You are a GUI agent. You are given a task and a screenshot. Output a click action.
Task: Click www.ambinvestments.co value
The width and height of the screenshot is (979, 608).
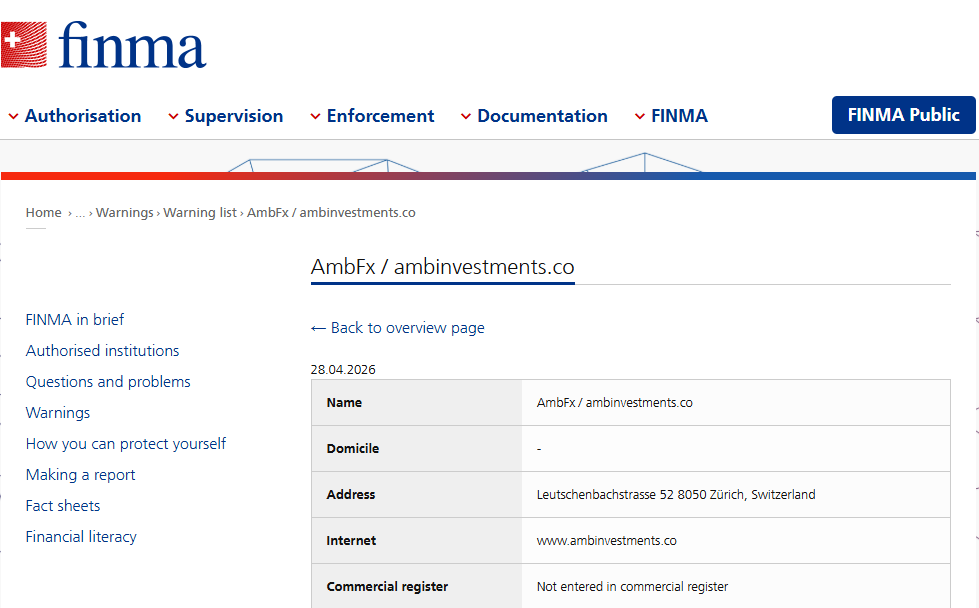click(x=606, y=541)
